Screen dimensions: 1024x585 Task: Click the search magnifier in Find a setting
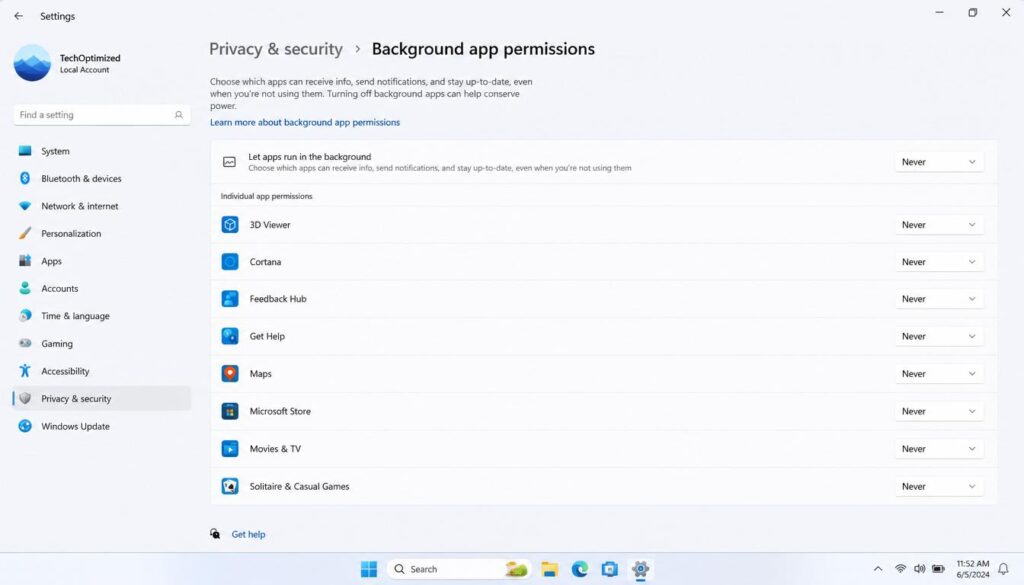(x=178, y=115)
